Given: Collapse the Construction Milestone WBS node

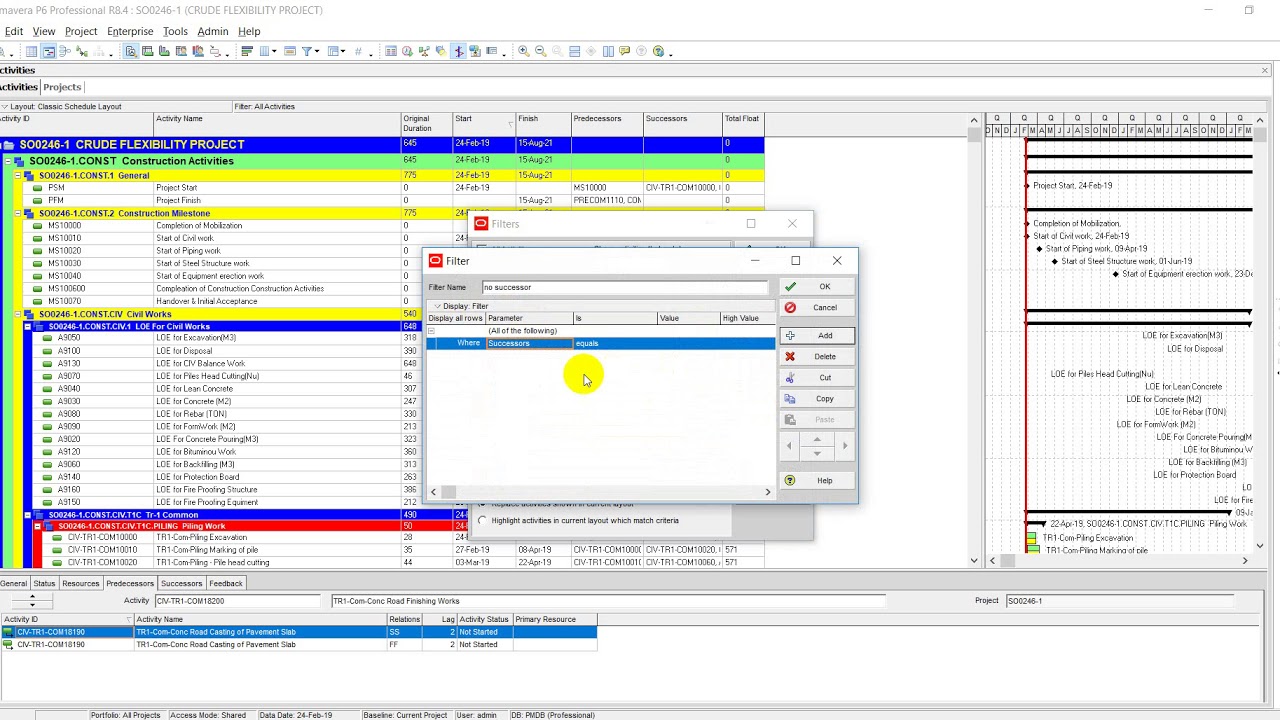Looking at the screenshot, I should [x=18, y=214].
